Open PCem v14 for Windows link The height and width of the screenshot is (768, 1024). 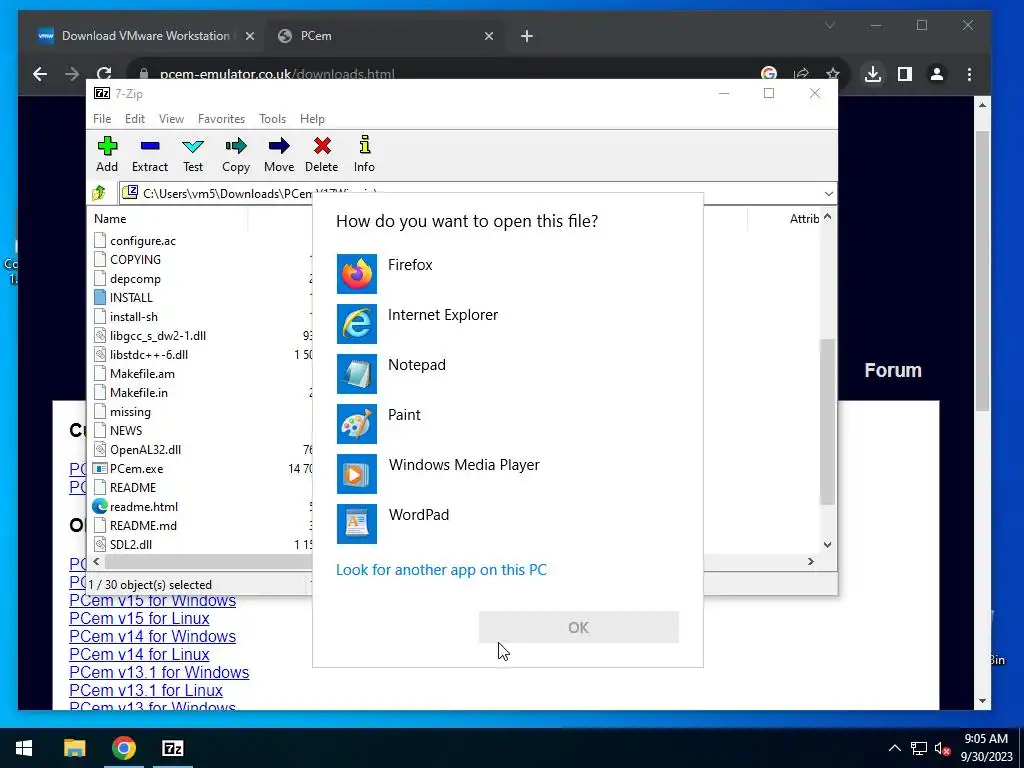(152, 636)
